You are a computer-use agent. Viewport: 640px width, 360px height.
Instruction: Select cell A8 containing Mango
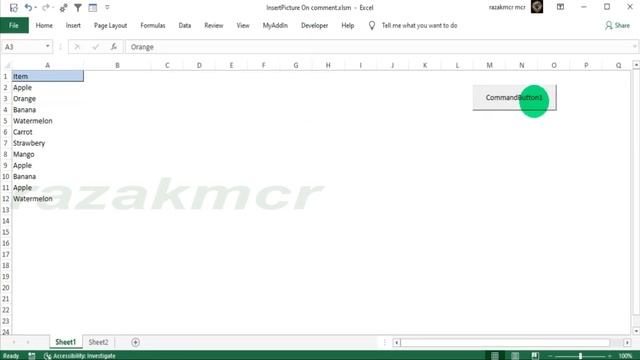pos(47,154)
